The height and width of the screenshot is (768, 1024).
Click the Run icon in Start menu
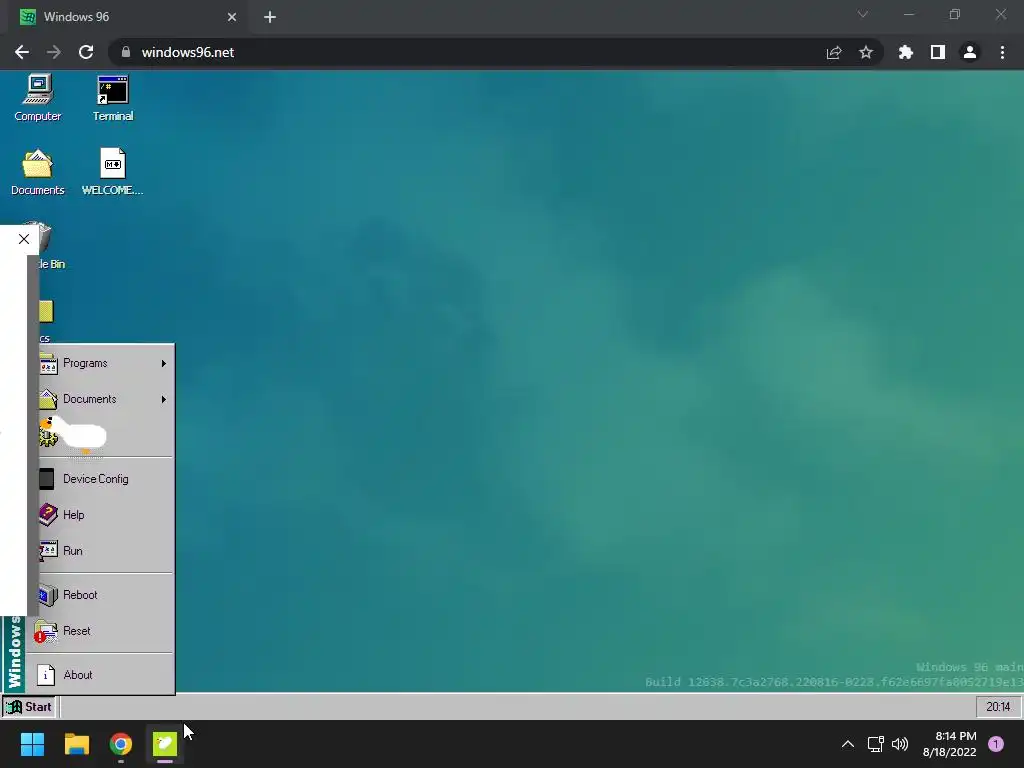coord(48,551)
